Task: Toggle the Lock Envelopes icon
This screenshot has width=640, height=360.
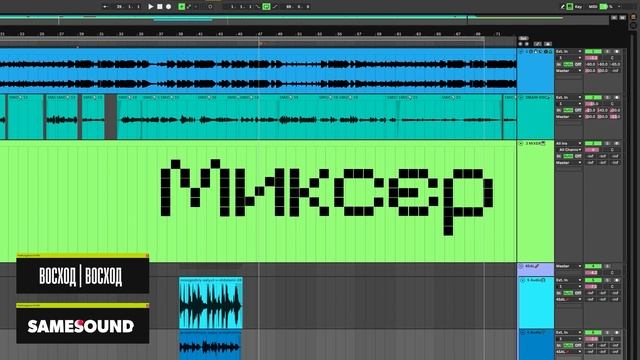Action: [x=538, y=44]
